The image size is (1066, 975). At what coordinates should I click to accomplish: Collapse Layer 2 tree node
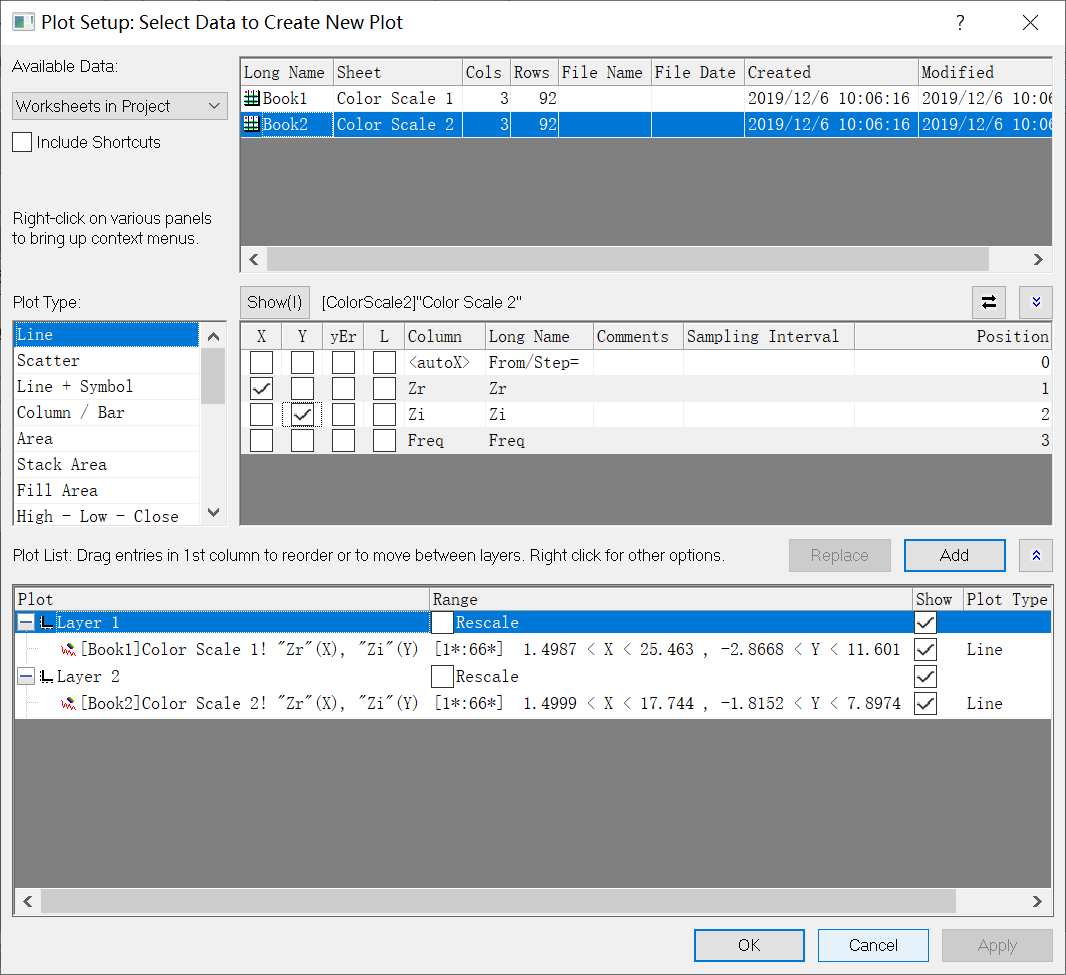26,677
